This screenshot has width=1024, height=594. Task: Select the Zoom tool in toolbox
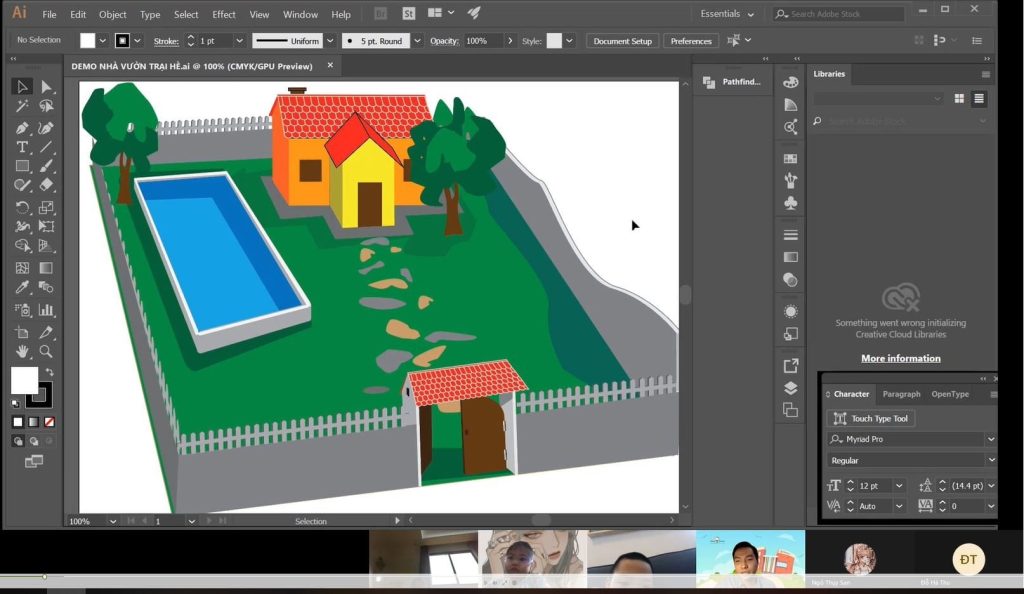coord(46,352)
